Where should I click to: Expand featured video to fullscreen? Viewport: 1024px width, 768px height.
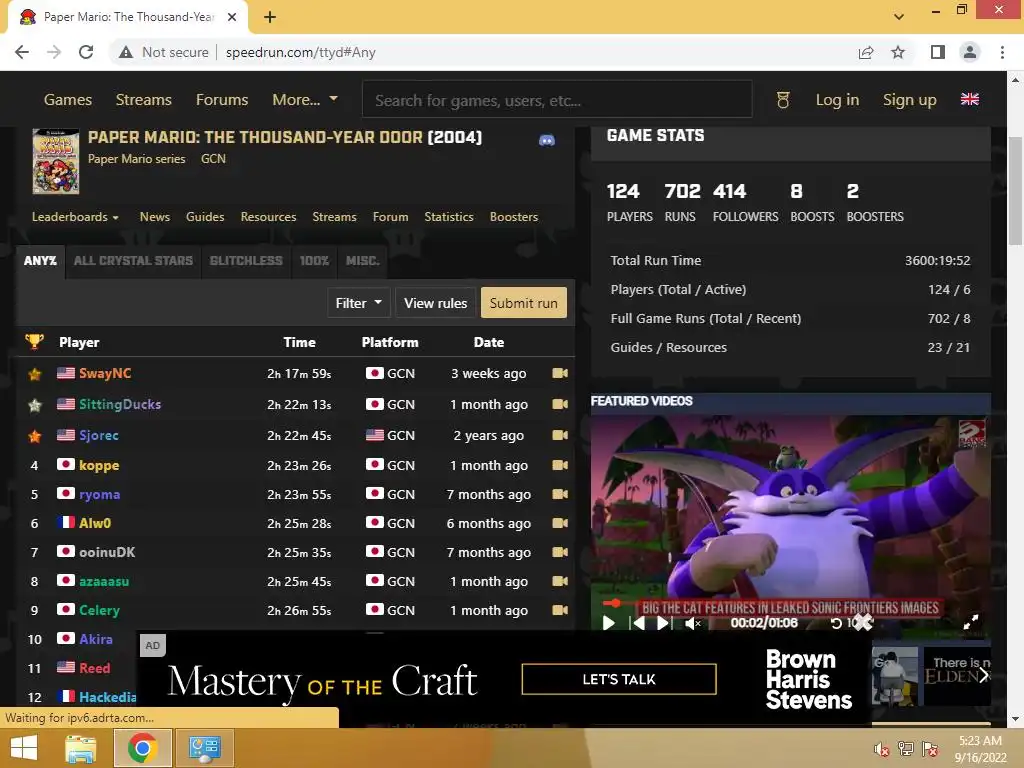click(971, 622)
